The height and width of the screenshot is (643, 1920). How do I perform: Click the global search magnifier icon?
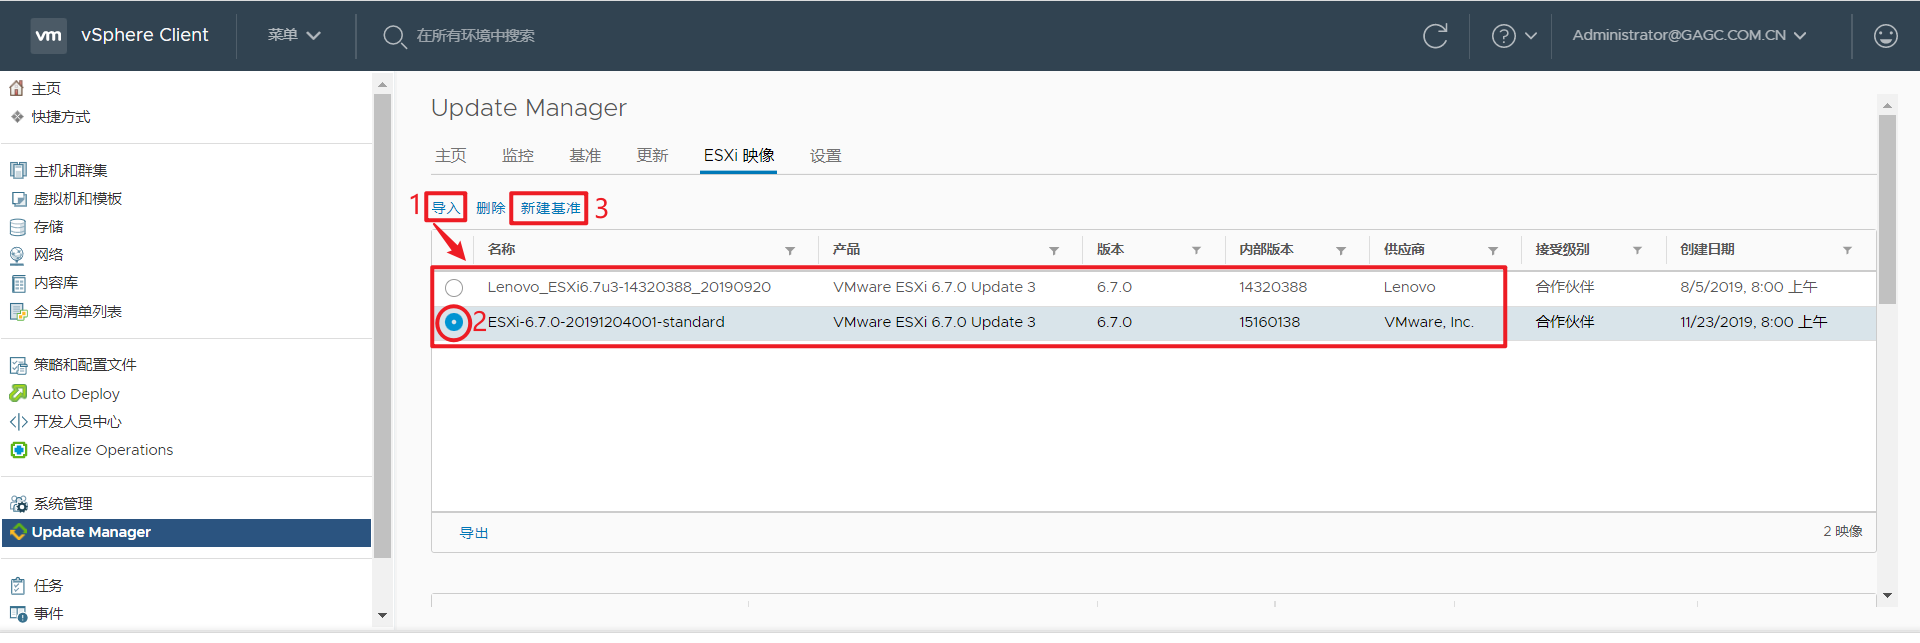coord(394,36)
